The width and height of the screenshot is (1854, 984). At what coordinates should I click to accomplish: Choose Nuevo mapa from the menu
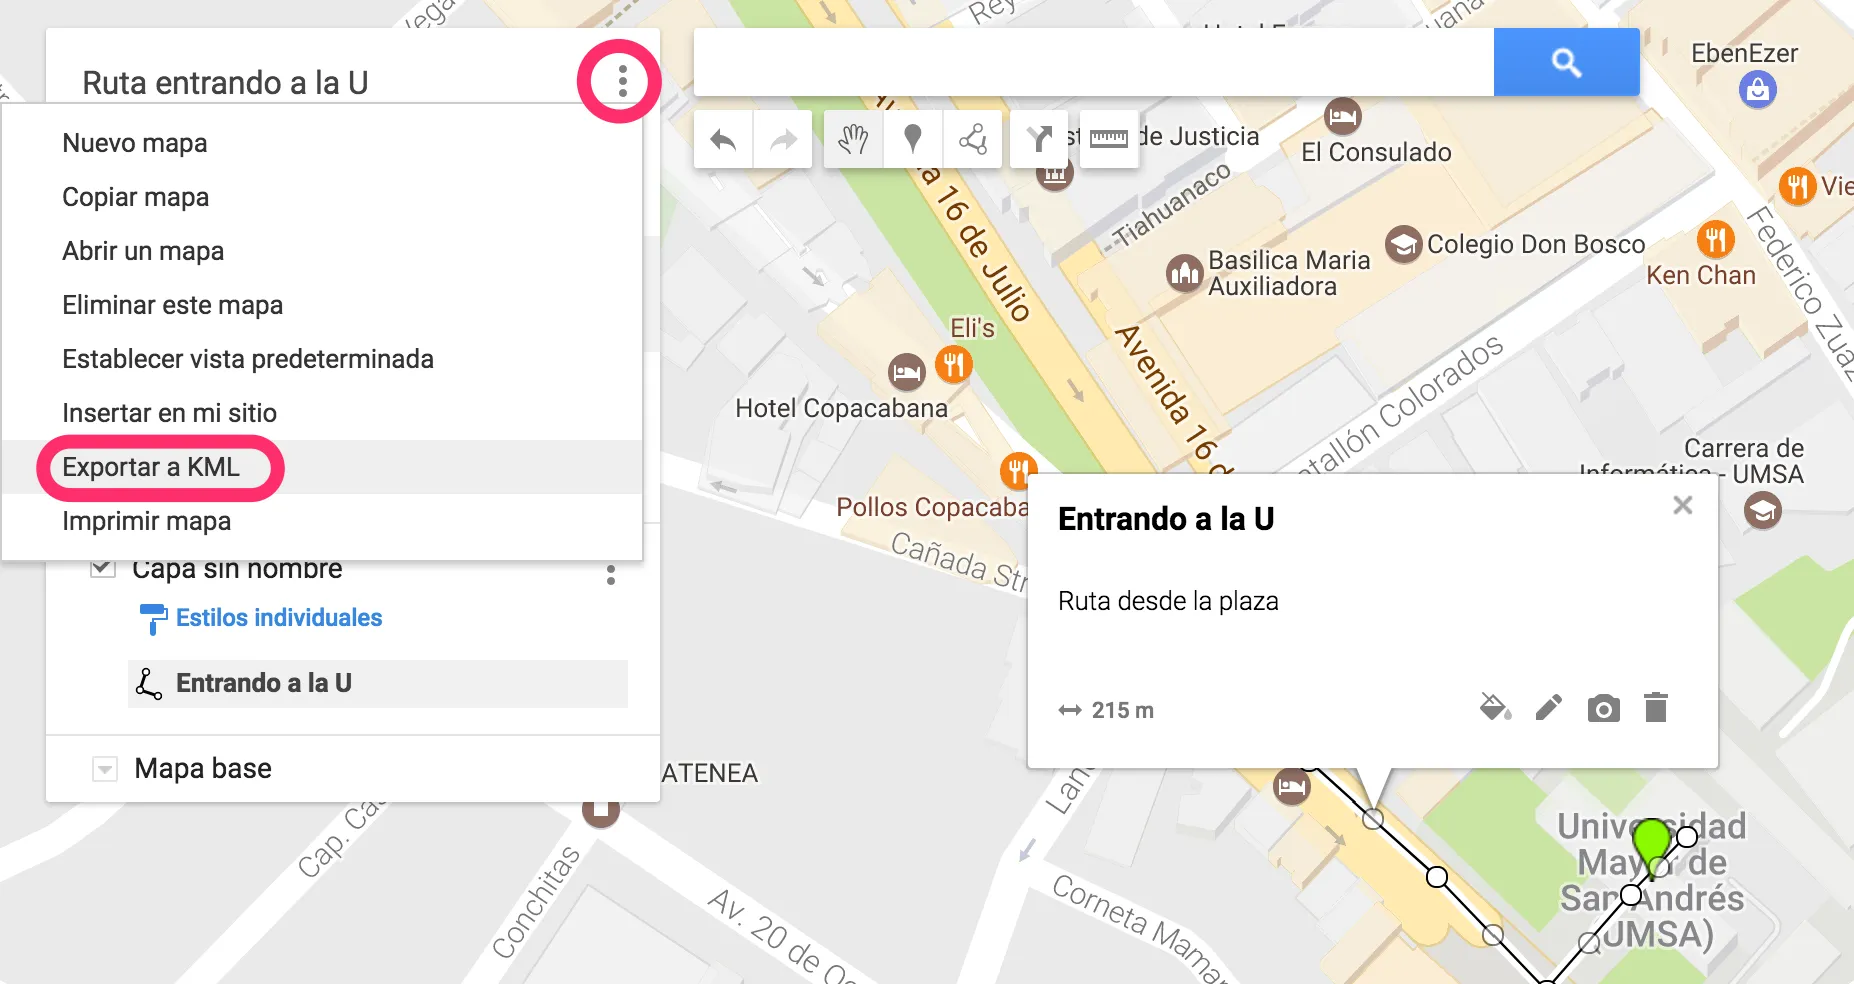(322, 143)
